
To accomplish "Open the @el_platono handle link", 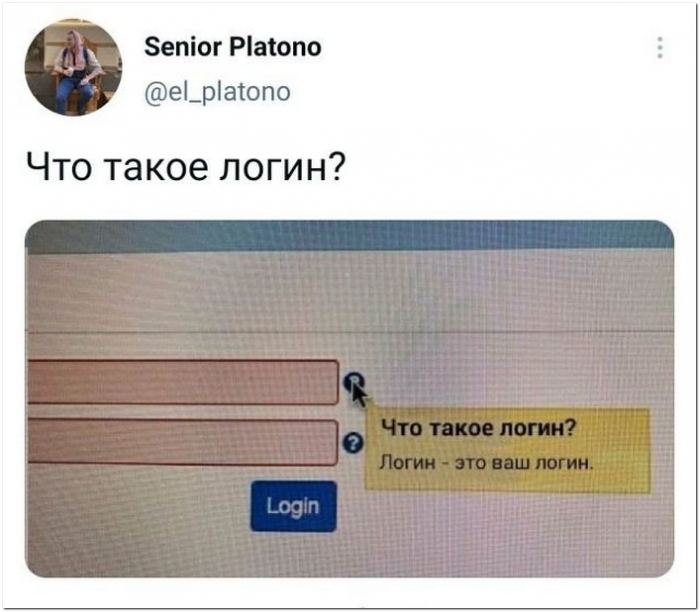I will click(x=217, y=92).
